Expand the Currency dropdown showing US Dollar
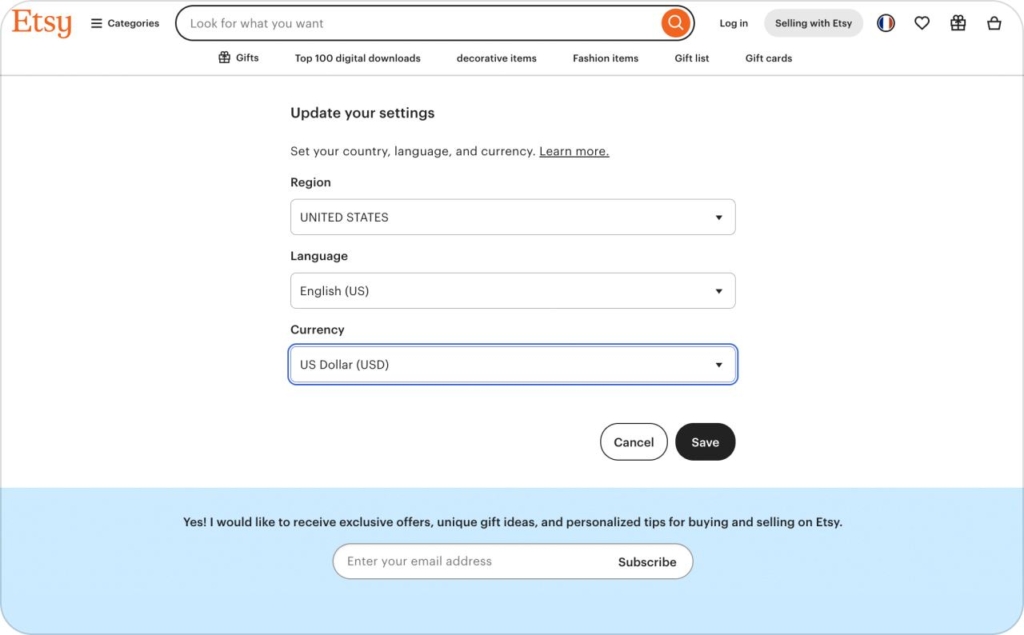This screenshot has height=635, width=1024. 512,364
